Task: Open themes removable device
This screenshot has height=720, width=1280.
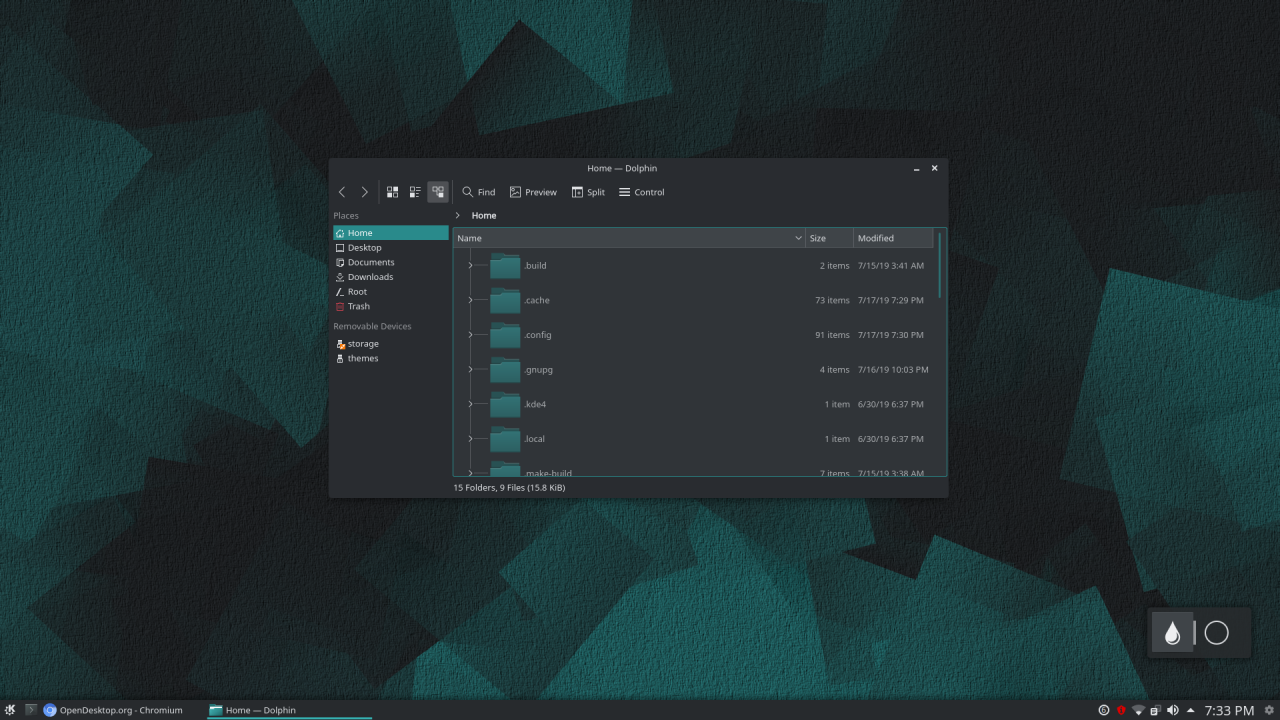Action: (390, 358)
